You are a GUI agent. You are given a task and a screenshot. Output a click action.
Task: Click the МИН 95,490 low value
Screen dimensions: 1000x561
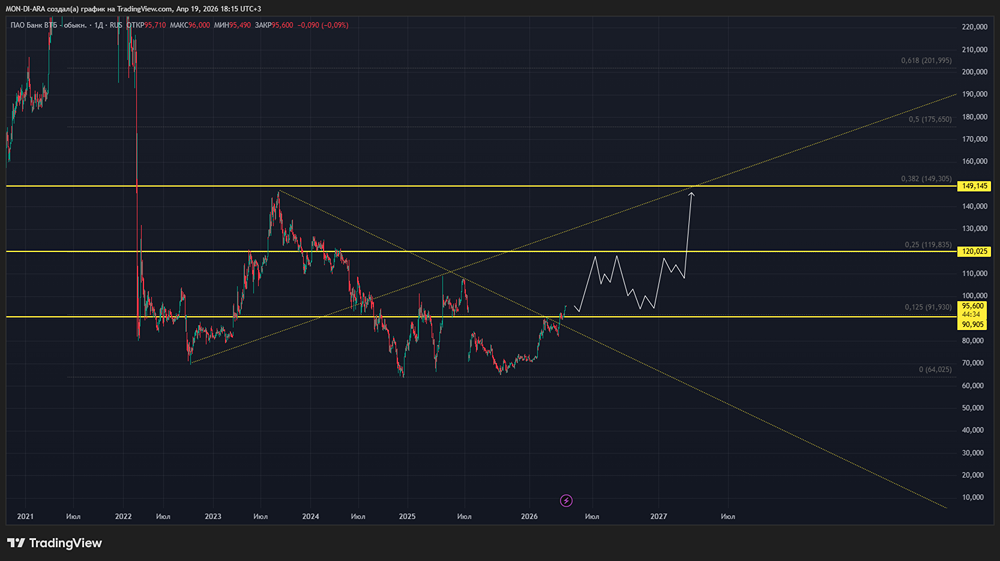tap(232, 26)
